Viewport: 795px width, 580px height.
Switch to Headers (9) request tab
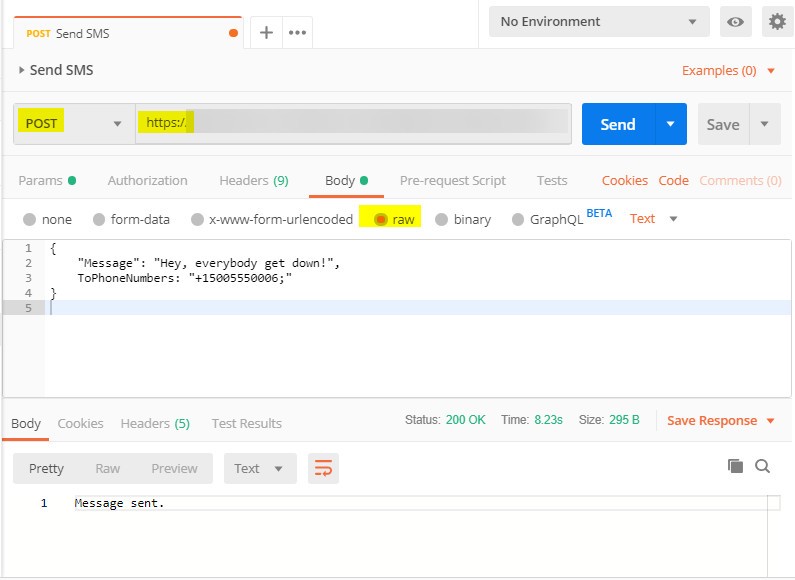[x=254, y=180]
